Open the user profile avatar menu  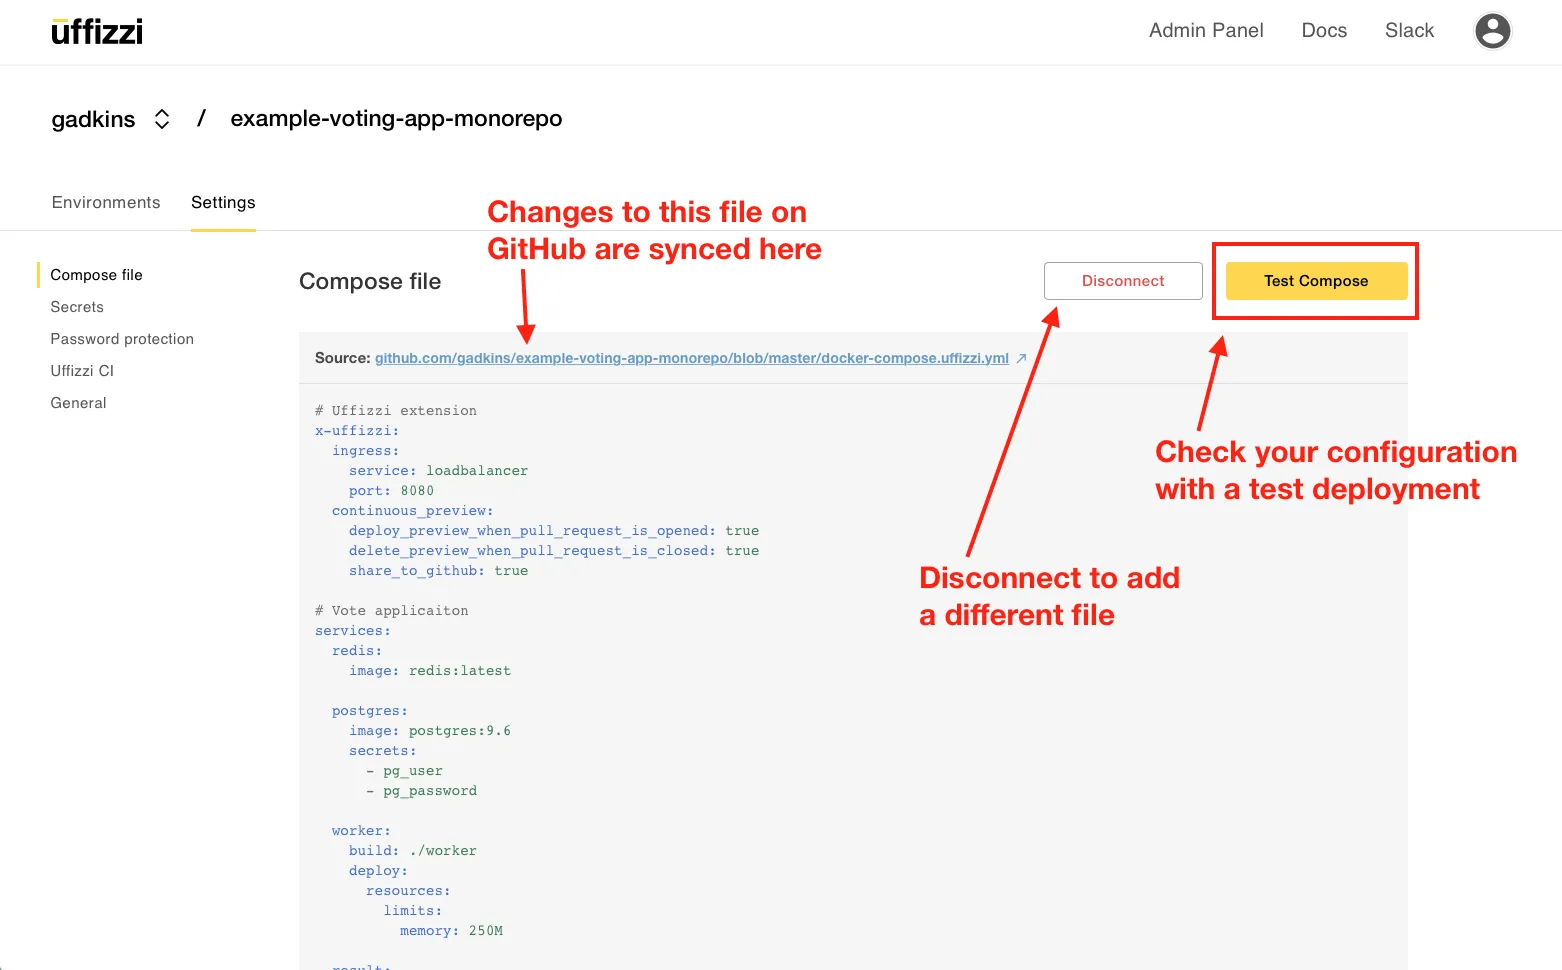point(1492,31)
